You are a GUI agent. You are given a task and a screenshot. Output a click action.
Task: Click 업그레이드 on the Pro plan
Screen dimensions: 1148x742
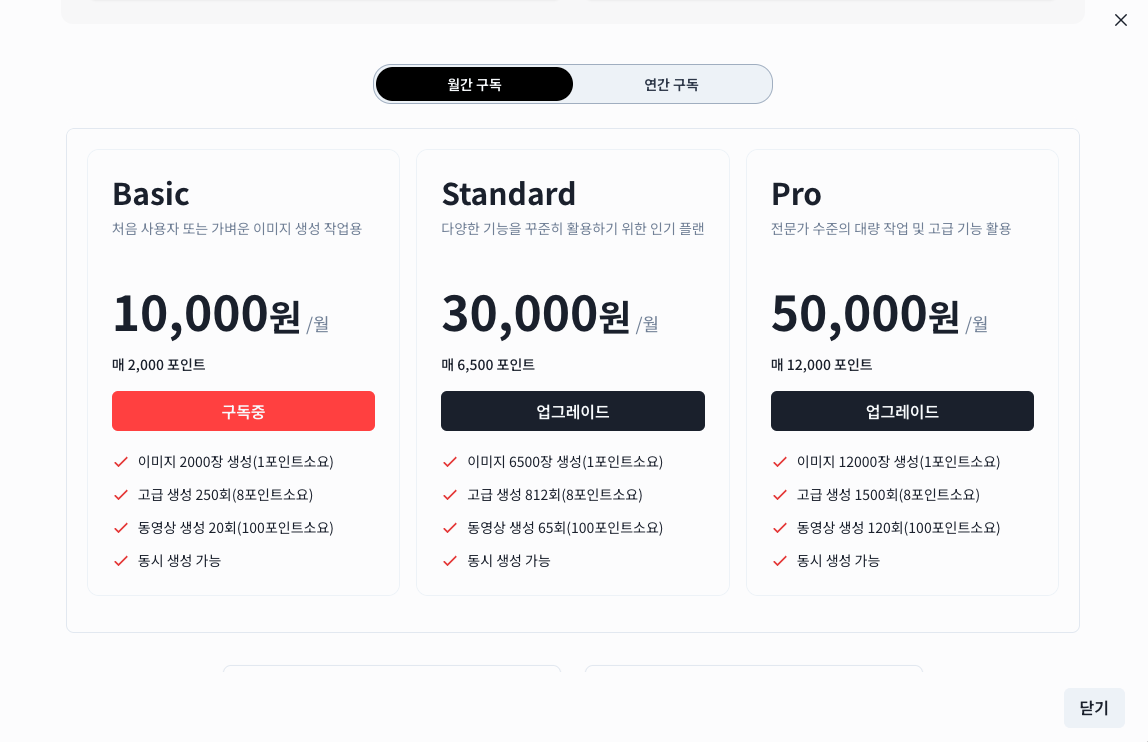902,411
